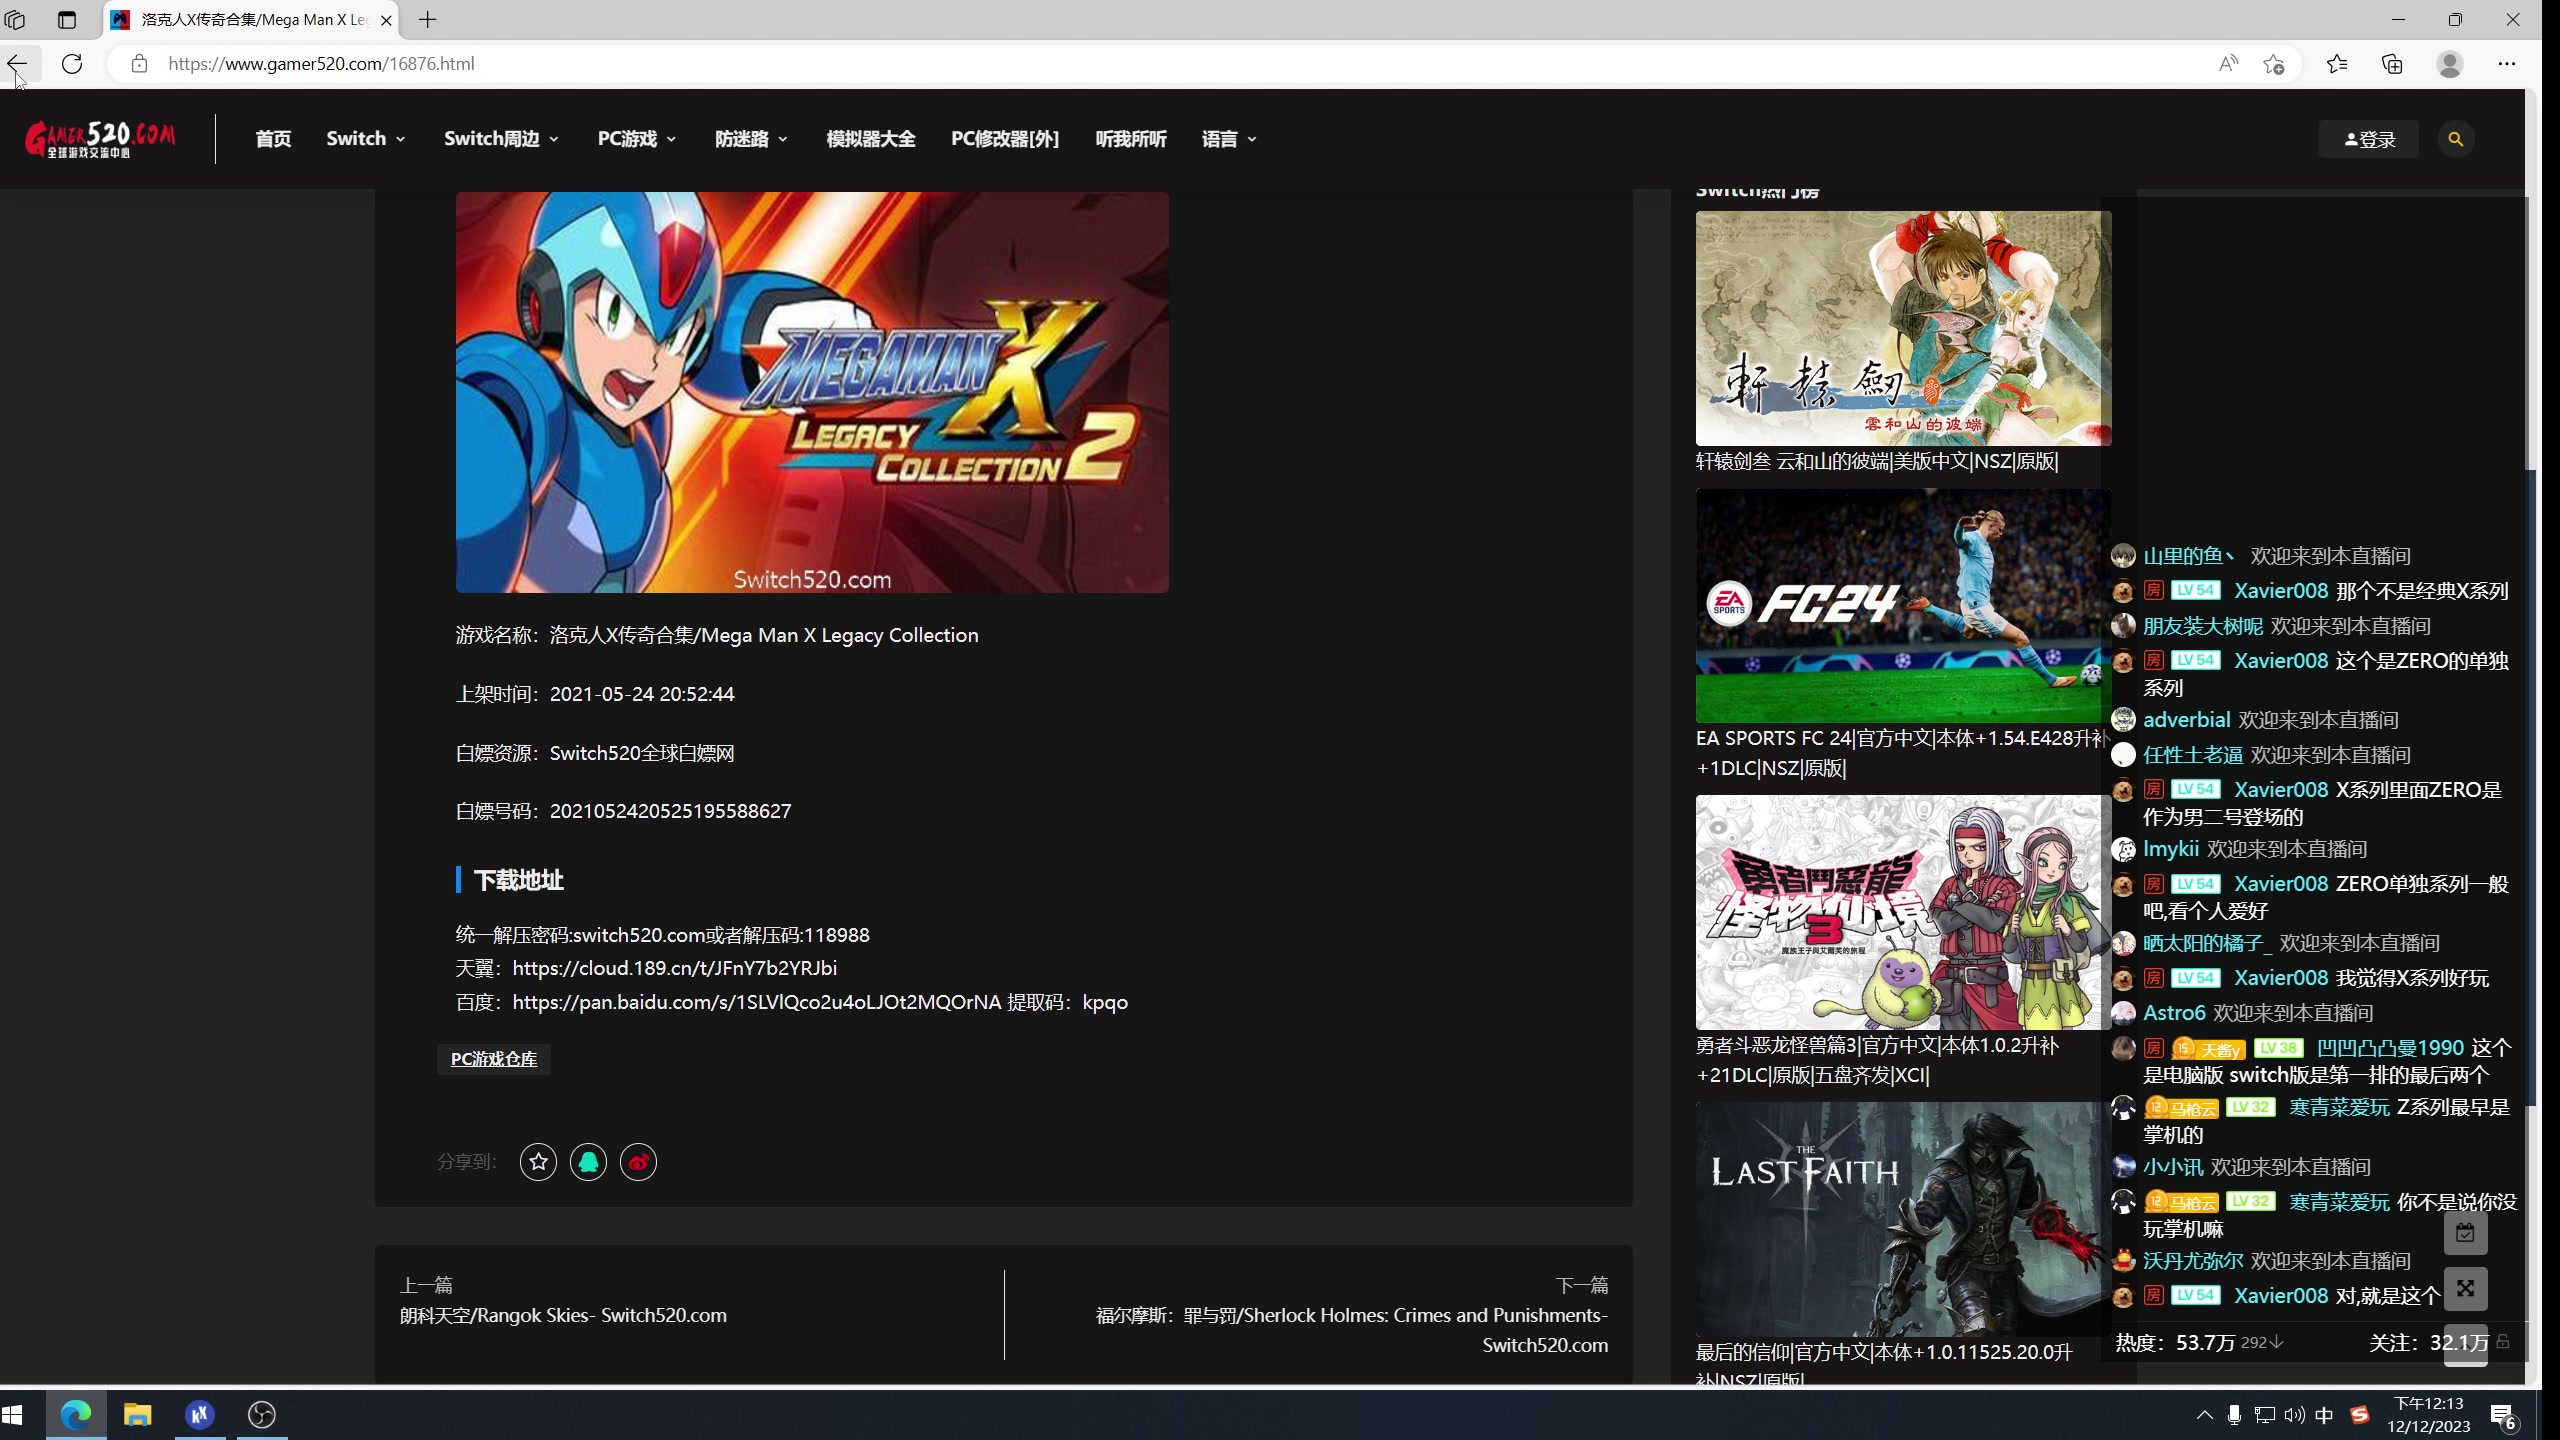Show hidden system tray icons
The height and width of the screenshot is (1440, 2560).
2204,1415
